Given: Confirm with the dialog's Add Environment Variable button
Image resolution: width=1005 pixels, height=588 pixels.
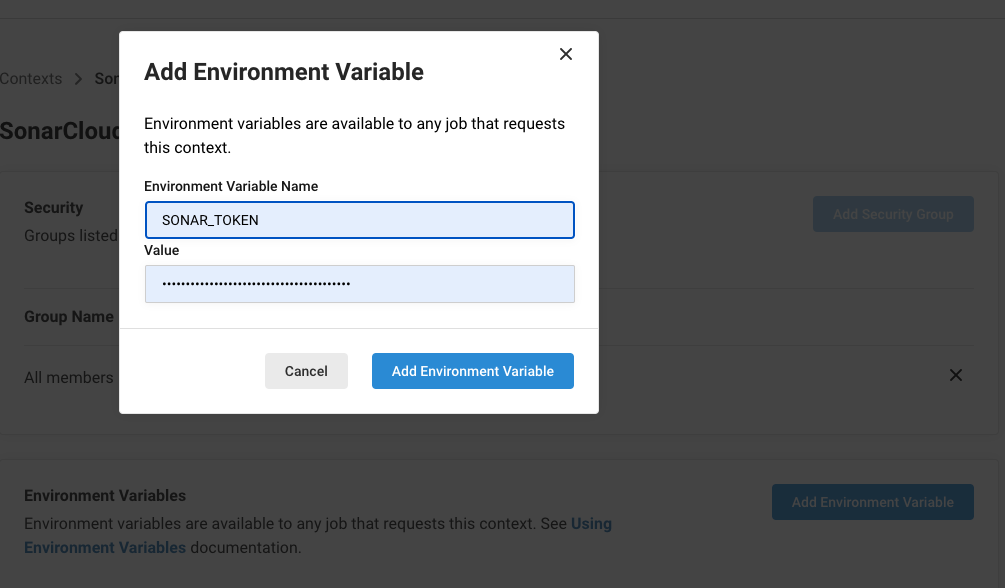Looking at the screenshot, I should [x=472, y=371].
